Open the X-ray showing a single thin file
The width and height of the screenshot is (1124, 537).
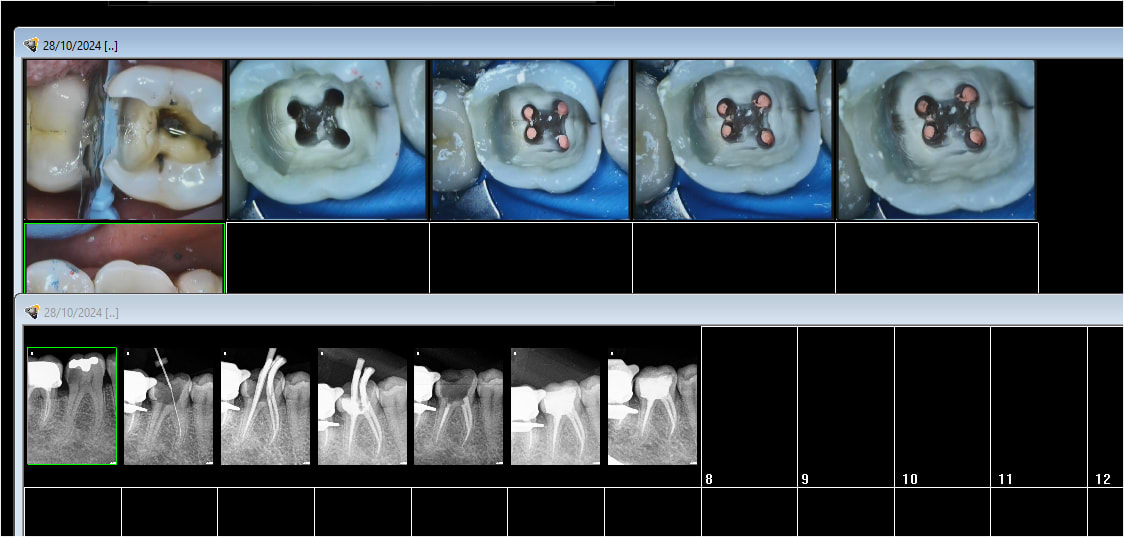168,406
